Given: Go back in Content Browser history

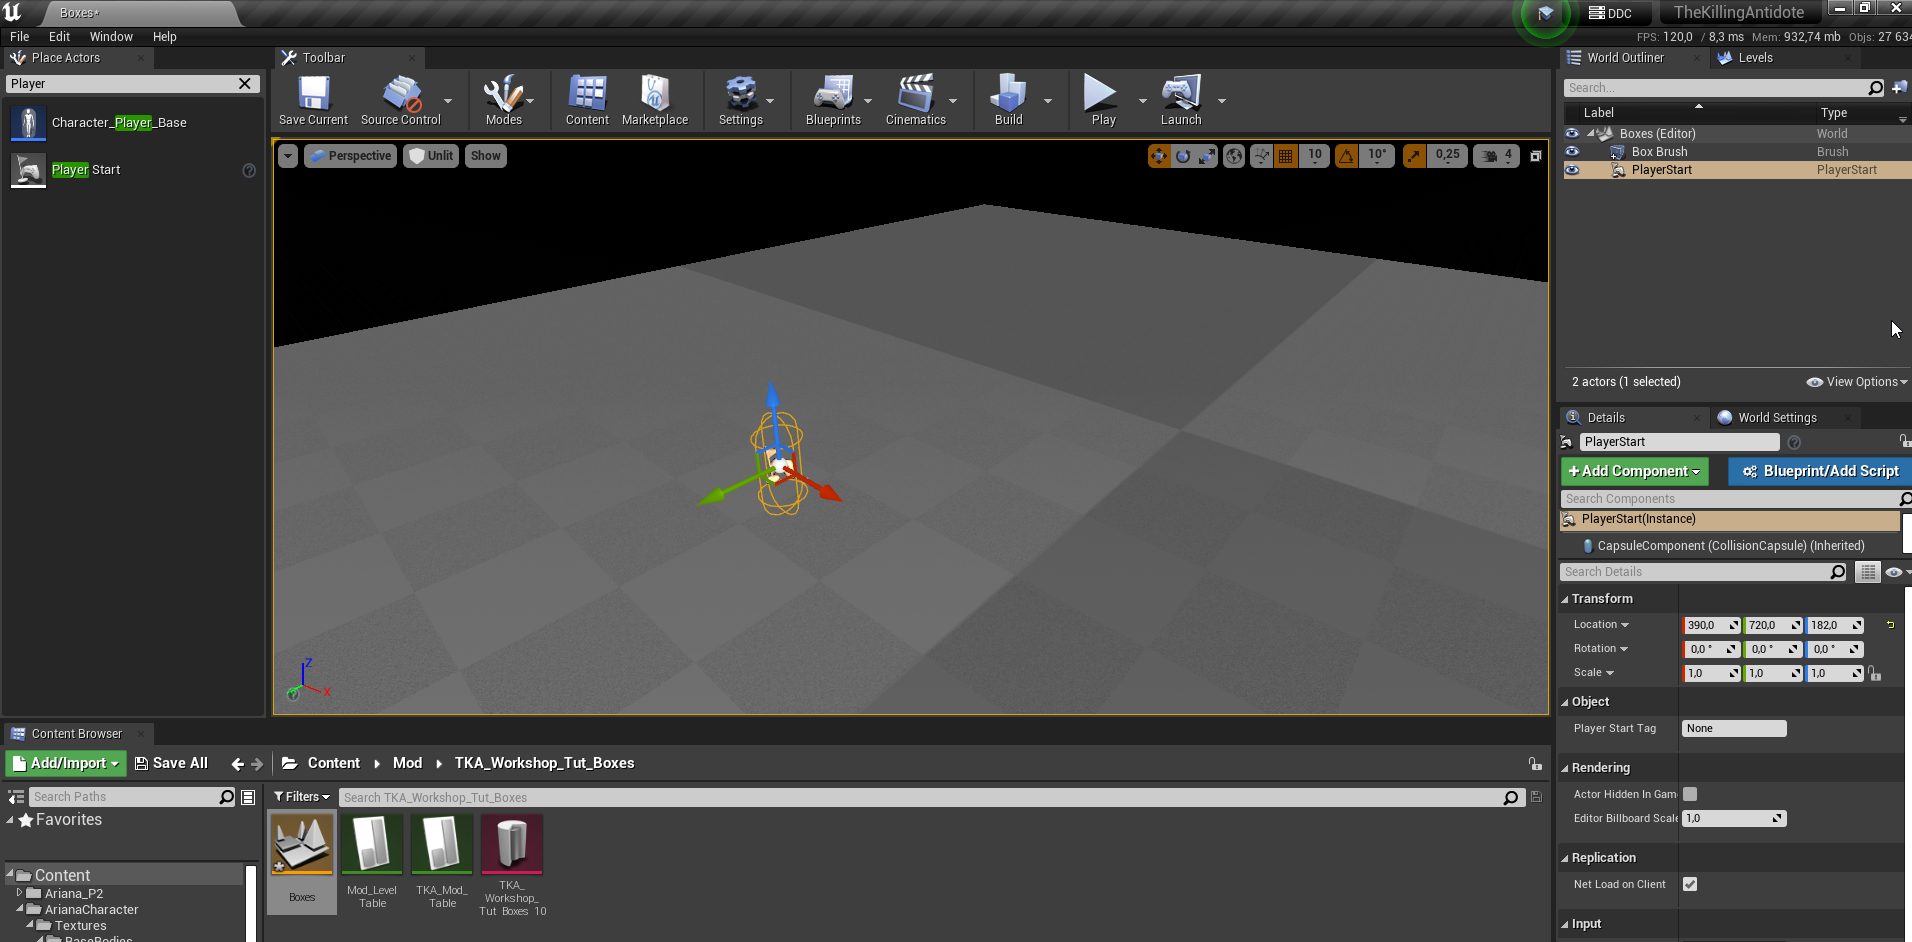Looking at the screenshot, I should point(237,764).
